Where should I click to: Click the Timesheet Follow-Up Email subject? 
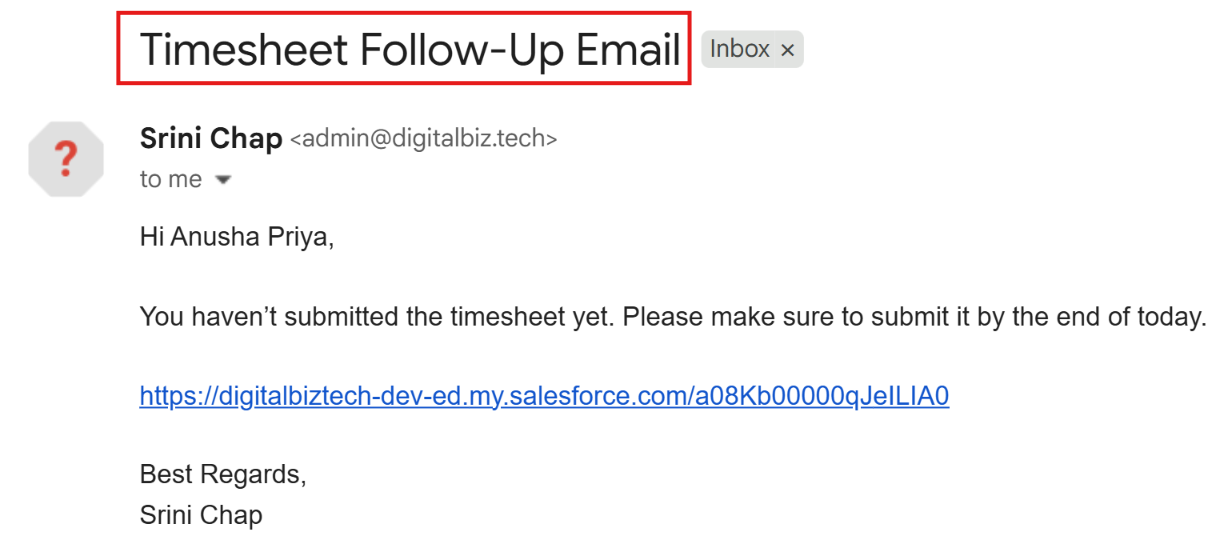(410, 49)
